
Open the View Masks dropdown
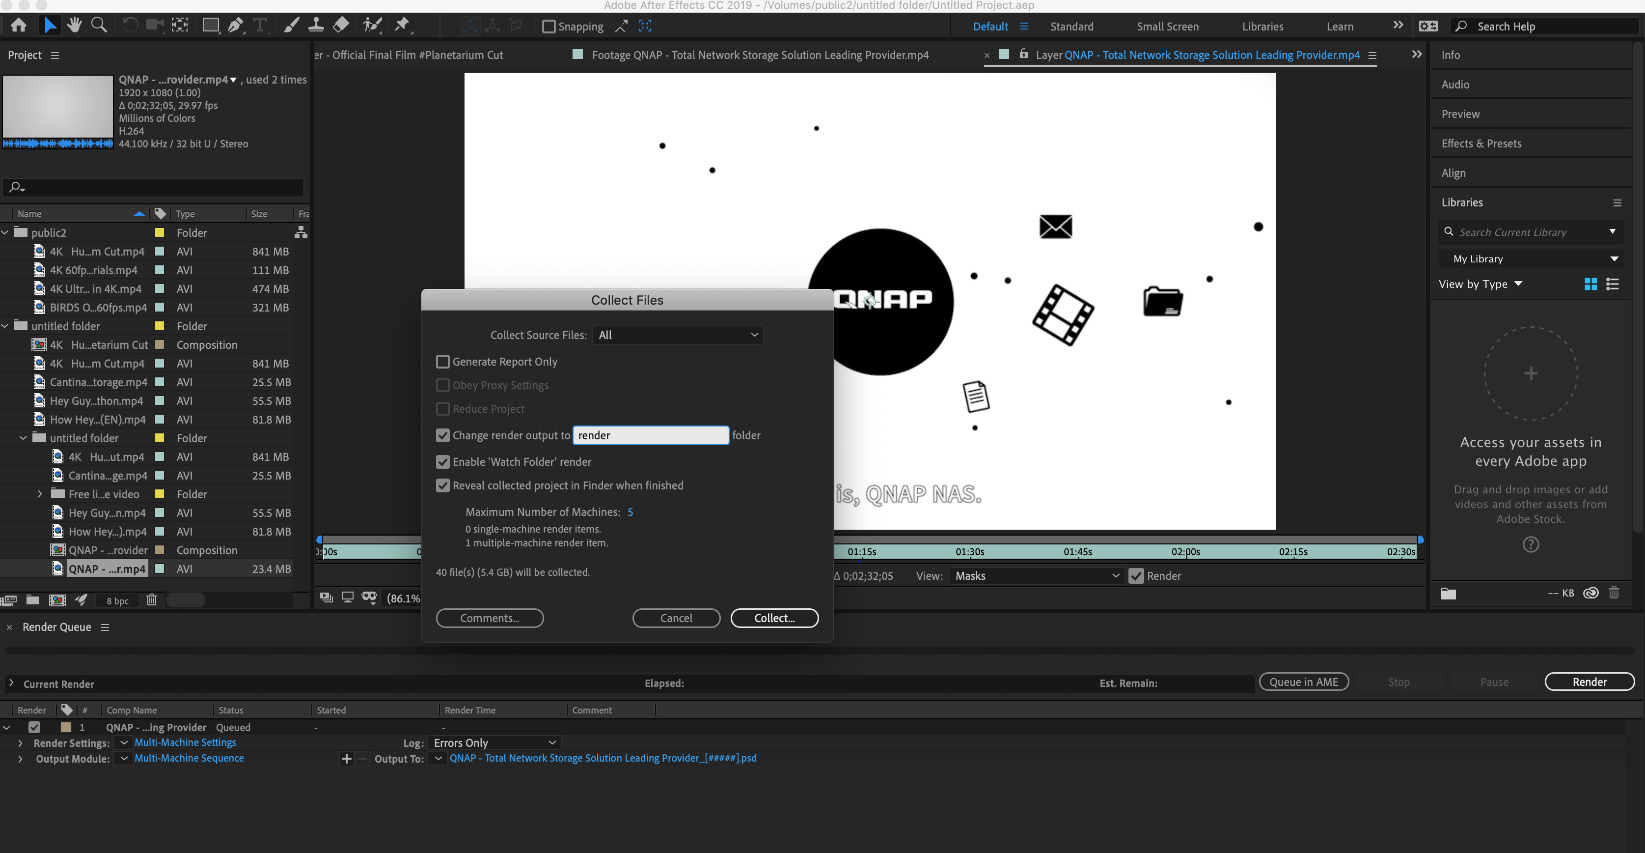coord(1037,576)
